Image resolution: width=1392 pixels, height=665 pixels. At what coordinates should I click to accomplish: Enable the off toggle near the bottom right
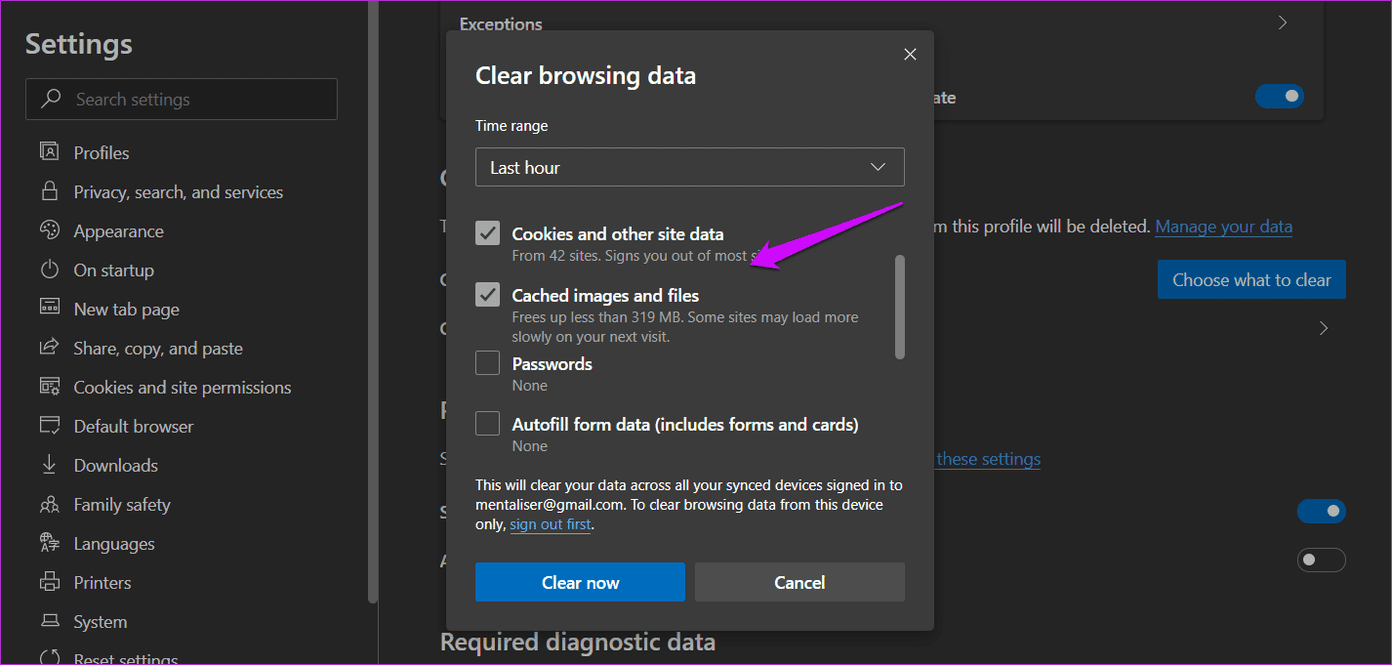coord(1321,559)
